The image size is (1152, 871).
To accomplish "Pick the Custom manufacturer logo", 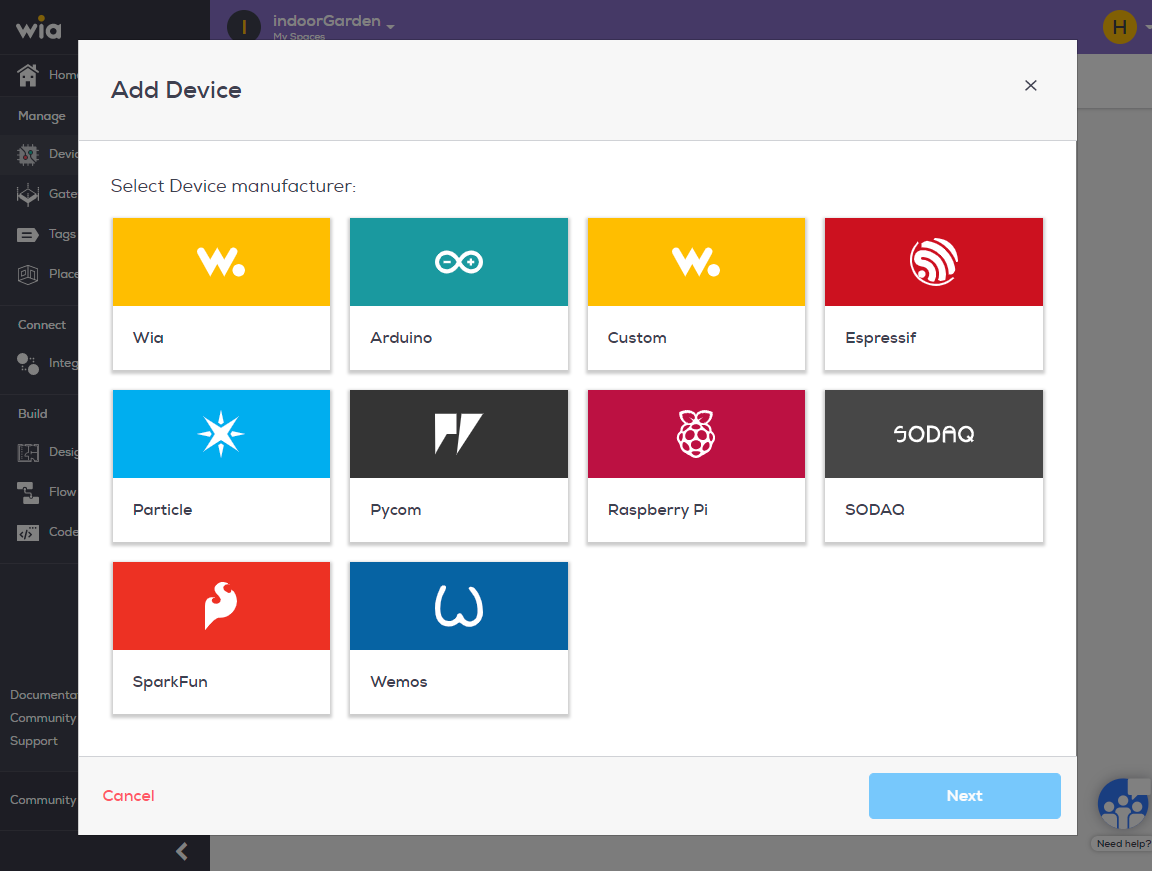I will pos(696,261).
